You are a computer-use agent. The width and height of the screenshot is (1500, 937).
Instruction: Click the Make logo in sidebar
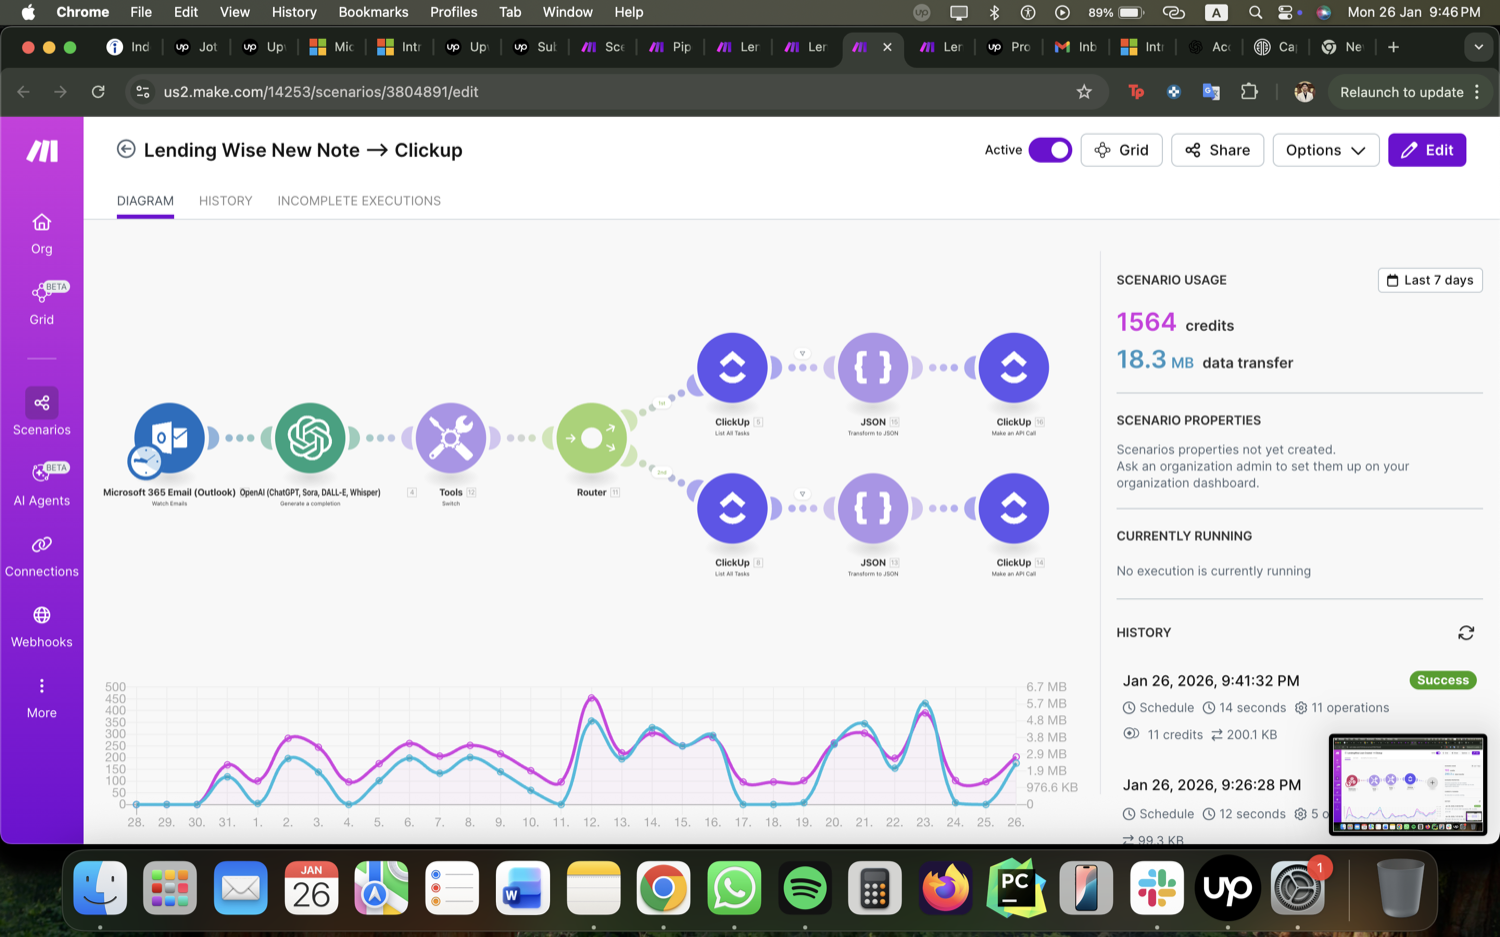42,151
